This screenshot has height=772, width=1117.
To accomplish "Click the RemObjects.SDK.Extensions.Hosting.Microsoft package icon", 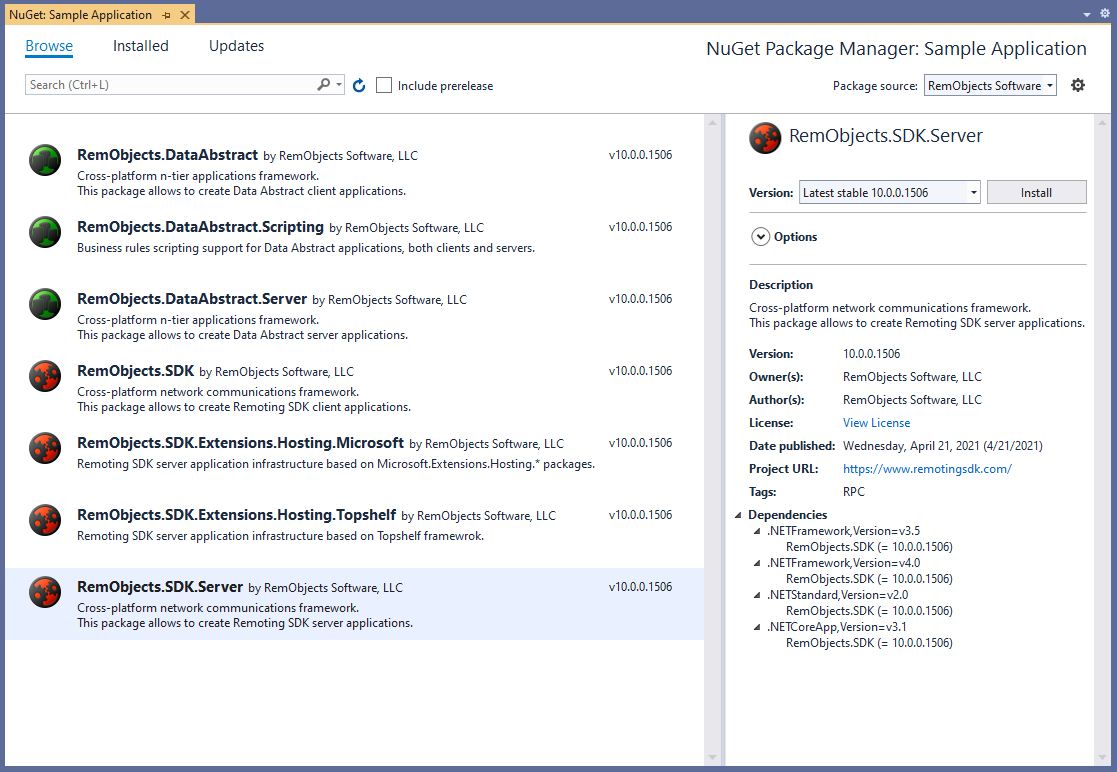I will 45,448.
